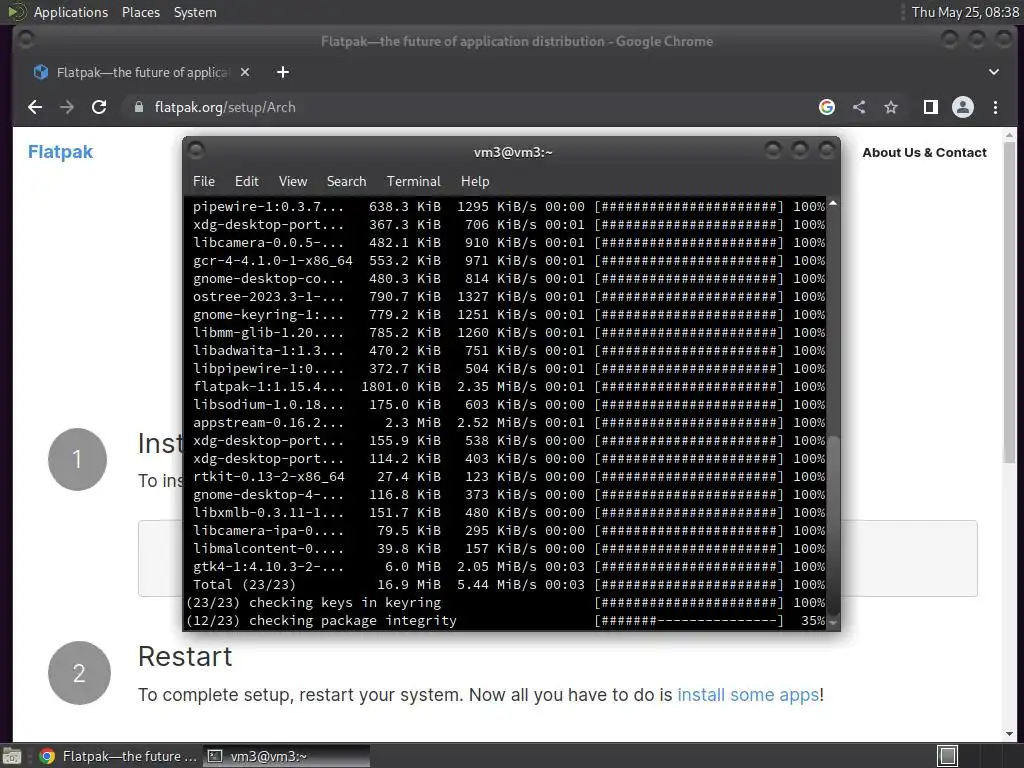The image size is (1024, 768).
Task: Click the rtkit-0.13-2-x86_64 row
Action: (509, 477)
